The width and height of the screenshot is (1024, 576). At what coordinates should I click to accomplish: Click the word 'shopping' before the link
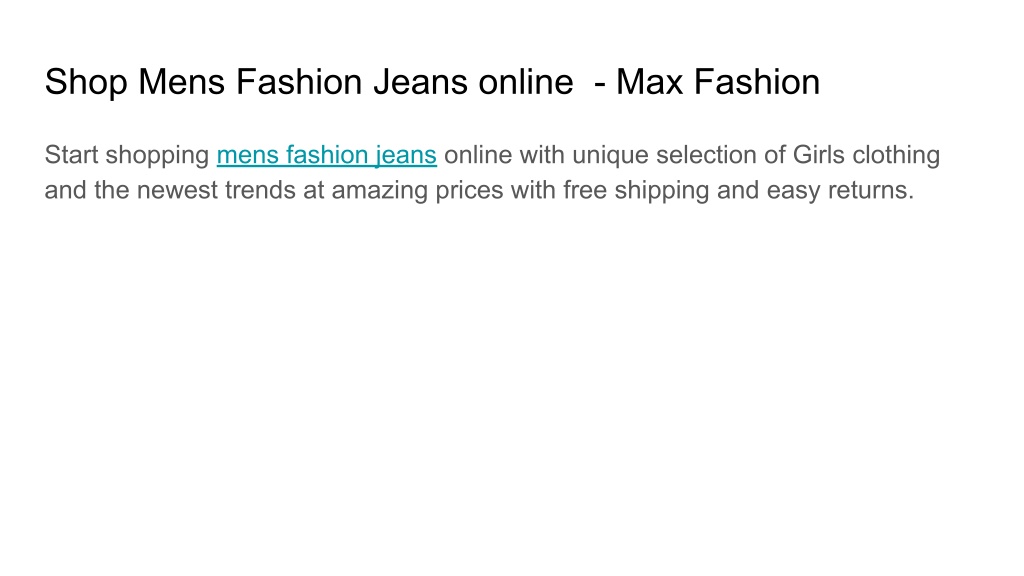[157, 155]
